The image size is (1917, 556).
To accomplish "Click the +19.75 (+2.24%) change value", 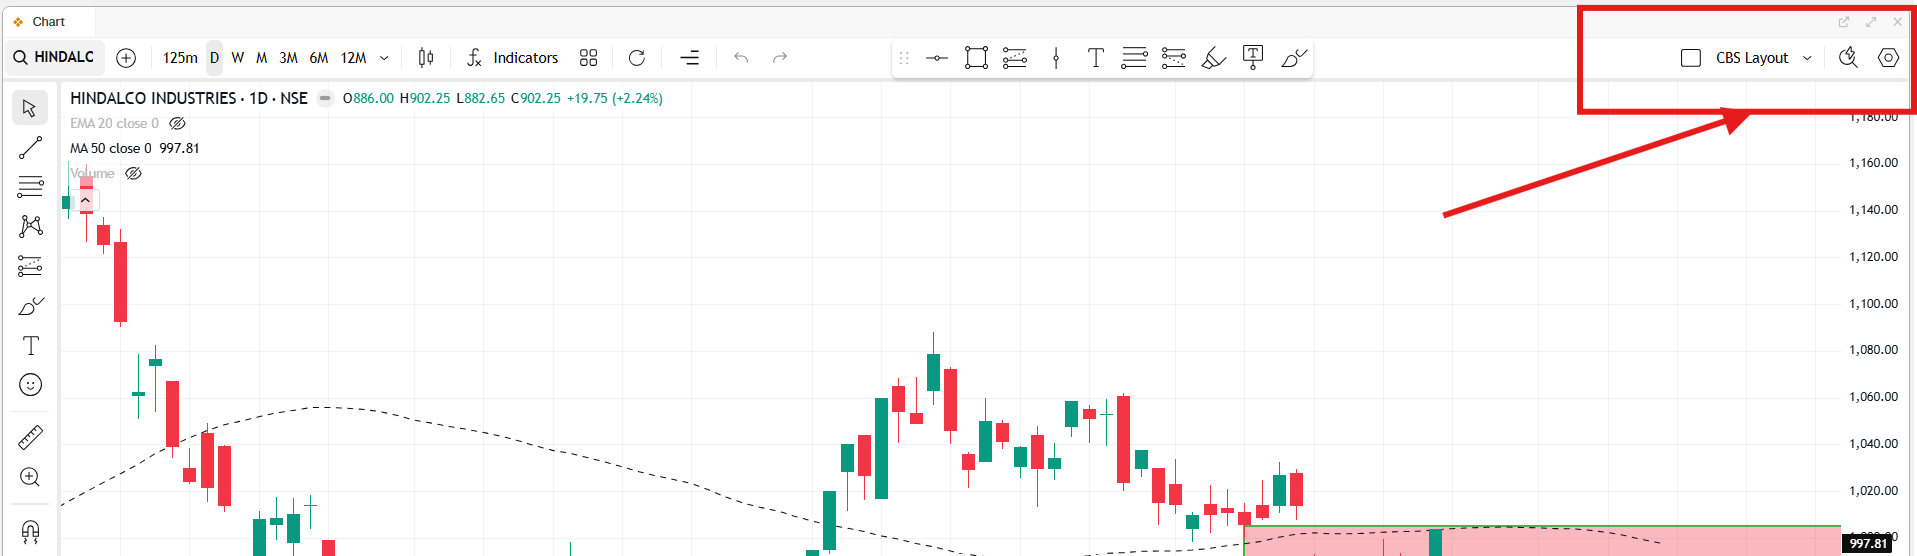I will coord(615,98).
